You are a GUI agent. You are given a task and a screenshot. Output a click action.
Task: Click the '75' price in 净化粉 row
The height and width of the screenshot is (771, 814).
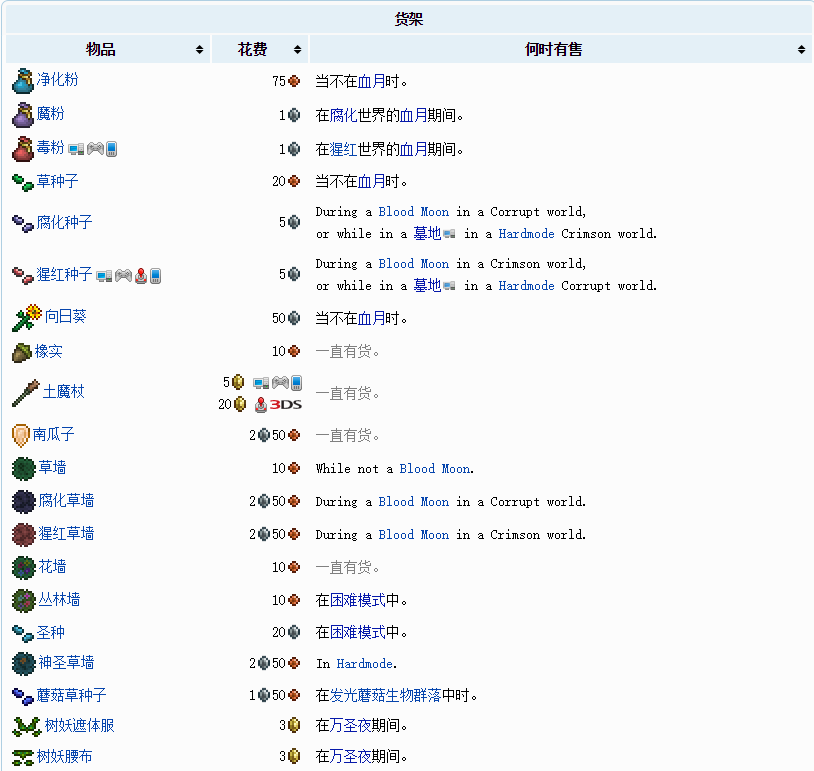[x=279, y=81]
